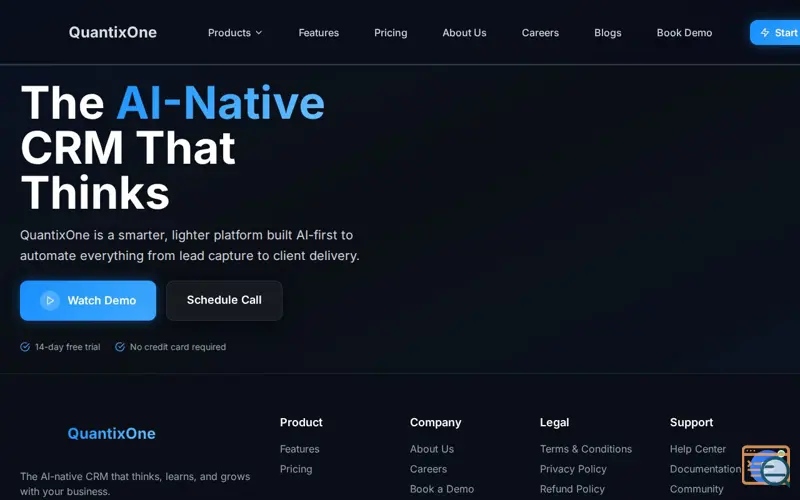Open Documentation footer link
800x500 pixels.
[x=705, y=469]
